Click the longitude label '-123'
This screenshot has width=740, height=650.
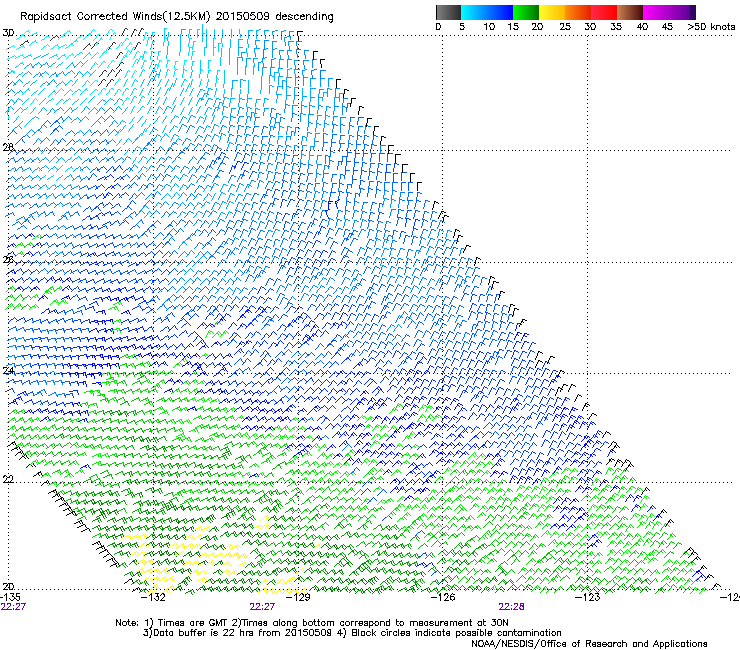(588, 597)
